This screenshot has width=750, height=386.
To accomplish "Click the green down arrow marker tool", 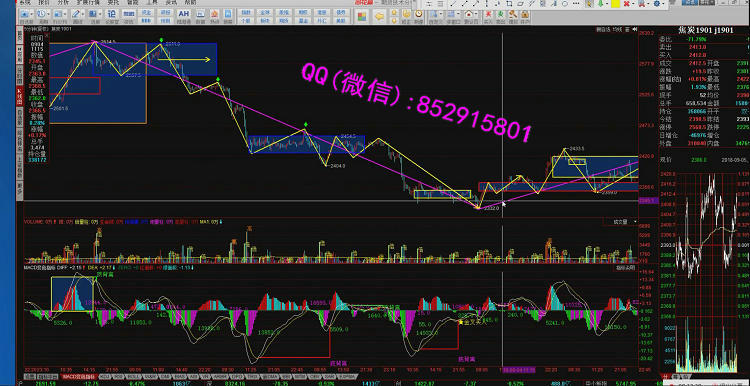I will 601,3.
